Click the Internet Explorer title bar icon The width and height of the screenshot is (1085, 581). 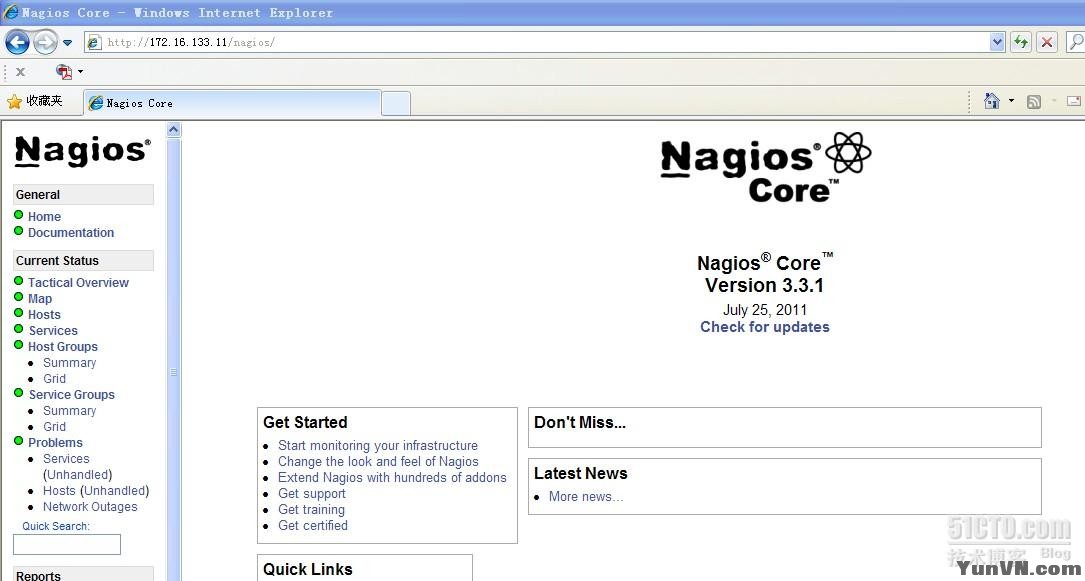coord(10,12)
